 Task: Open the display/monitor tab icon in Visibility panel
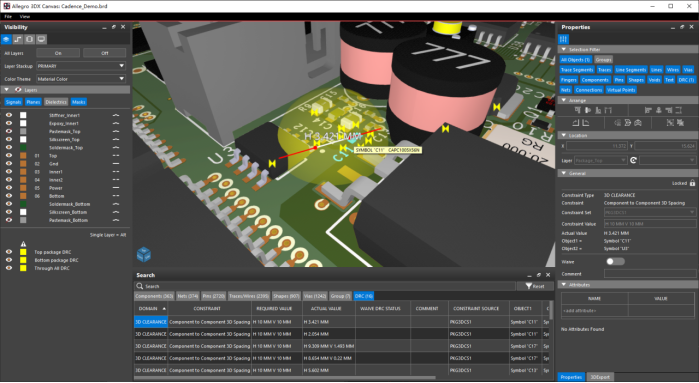click(x=41, y=39)
